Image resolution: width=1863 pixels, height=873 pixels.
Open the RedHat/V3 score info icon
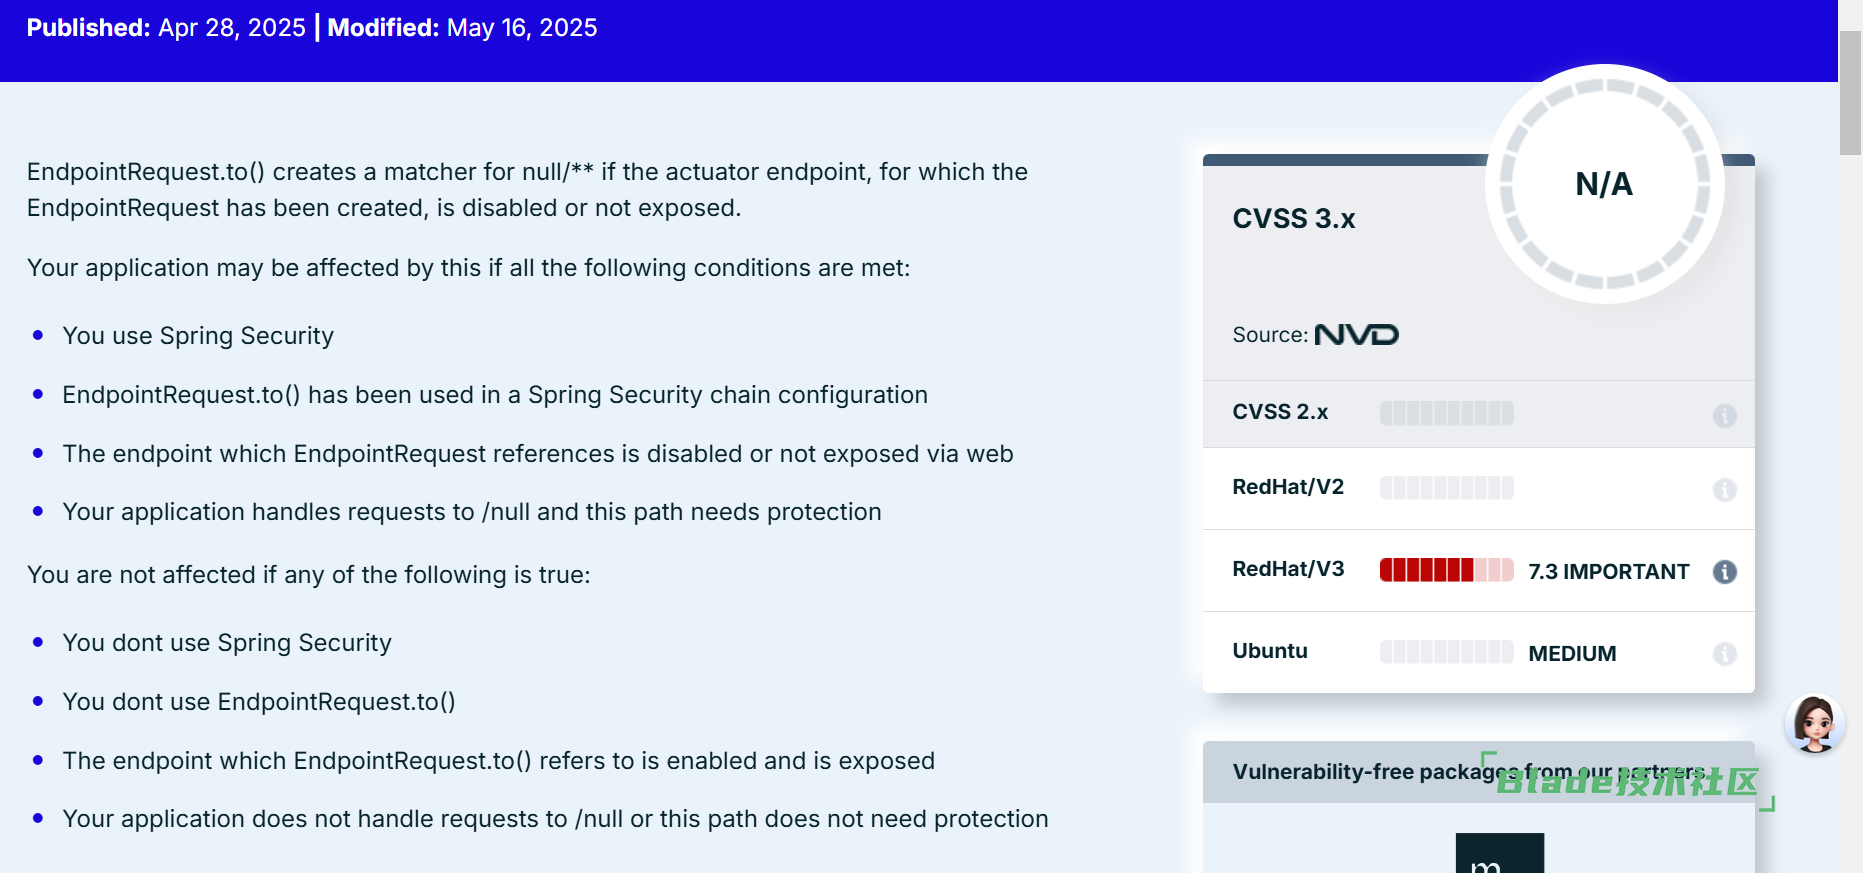tap(1724, 571)
